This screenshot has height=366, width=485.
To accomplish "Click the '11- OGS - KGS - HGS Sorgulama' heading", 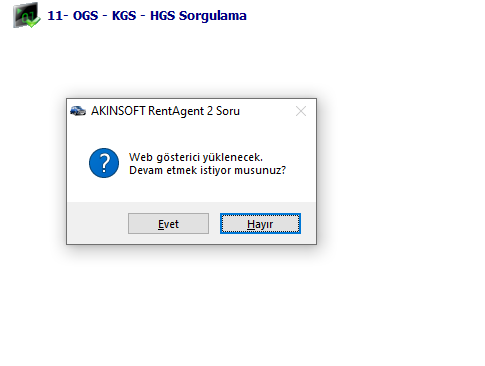I will tap(147, 16).
